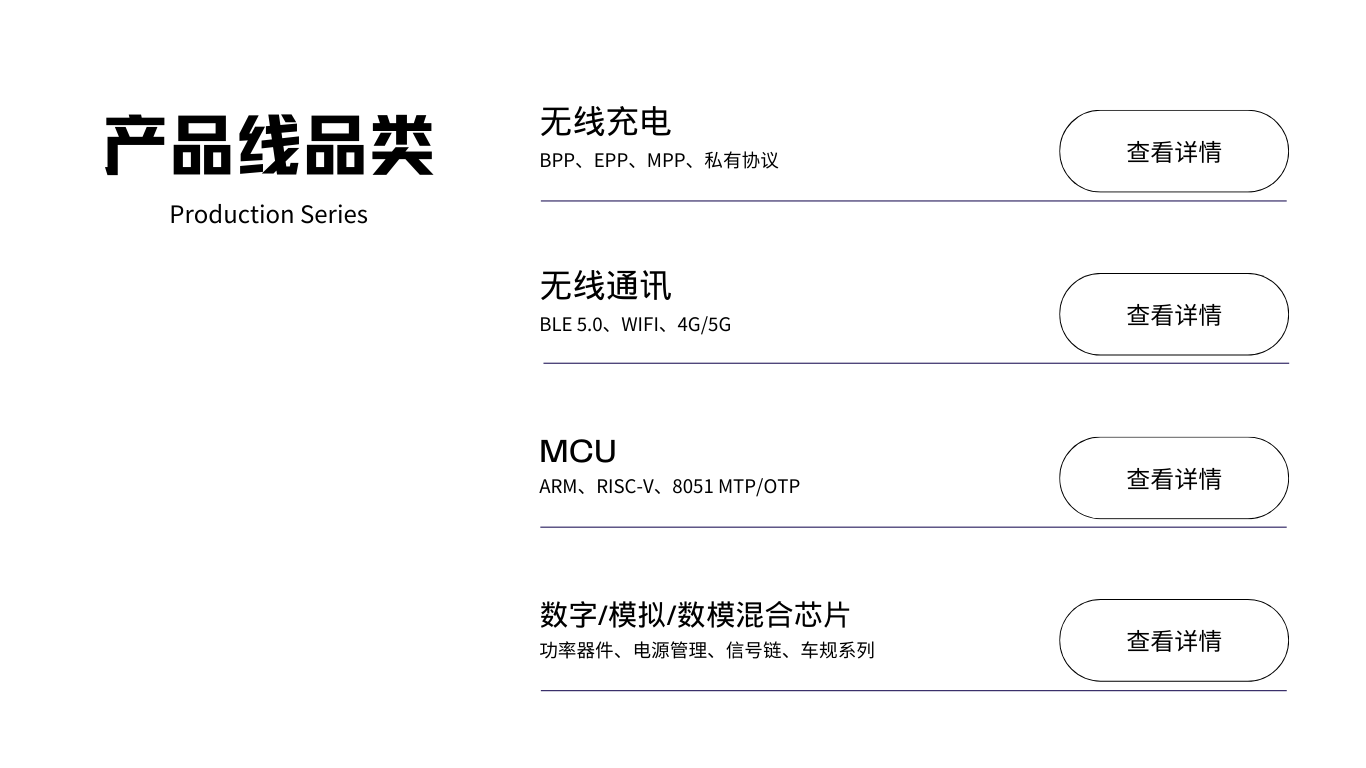Select the divider line below 无线通讯
Image resolution: width=1366 pixels, height=768 pixels.
pos(915,363)
